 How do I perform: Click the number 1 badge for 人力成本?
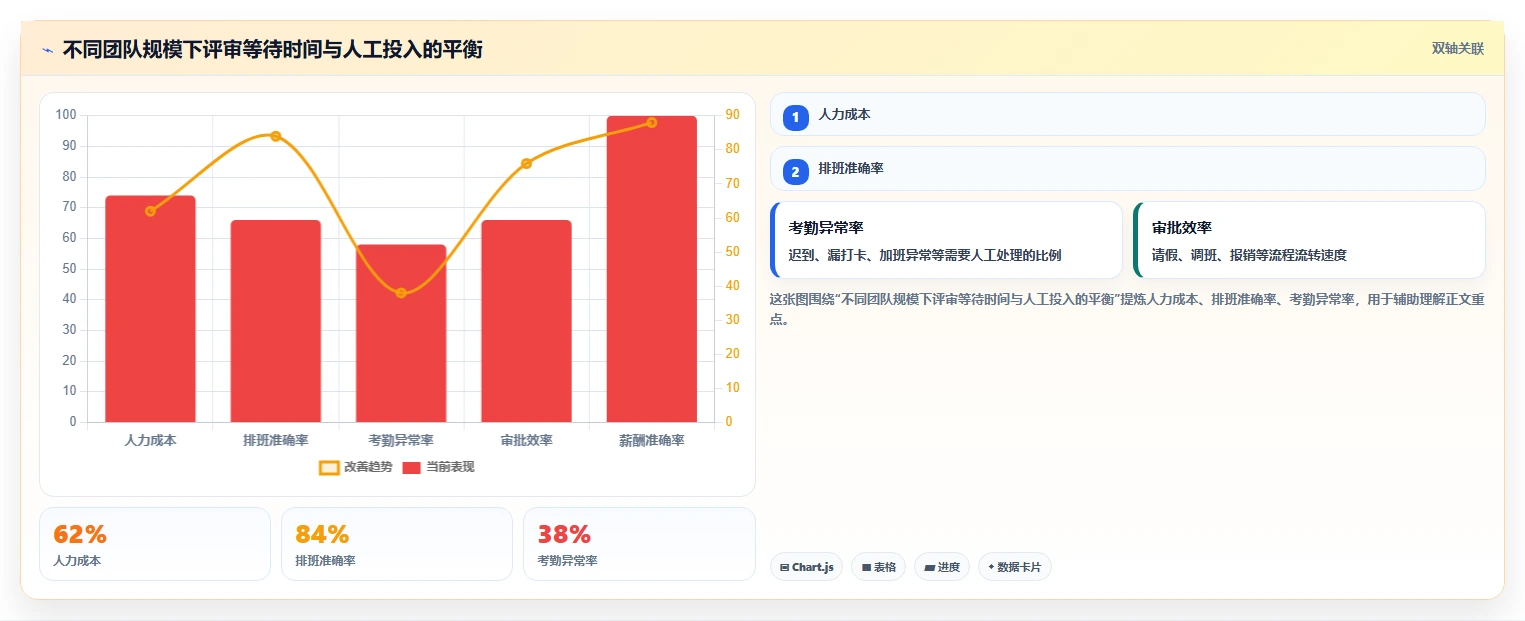point(796,118)
